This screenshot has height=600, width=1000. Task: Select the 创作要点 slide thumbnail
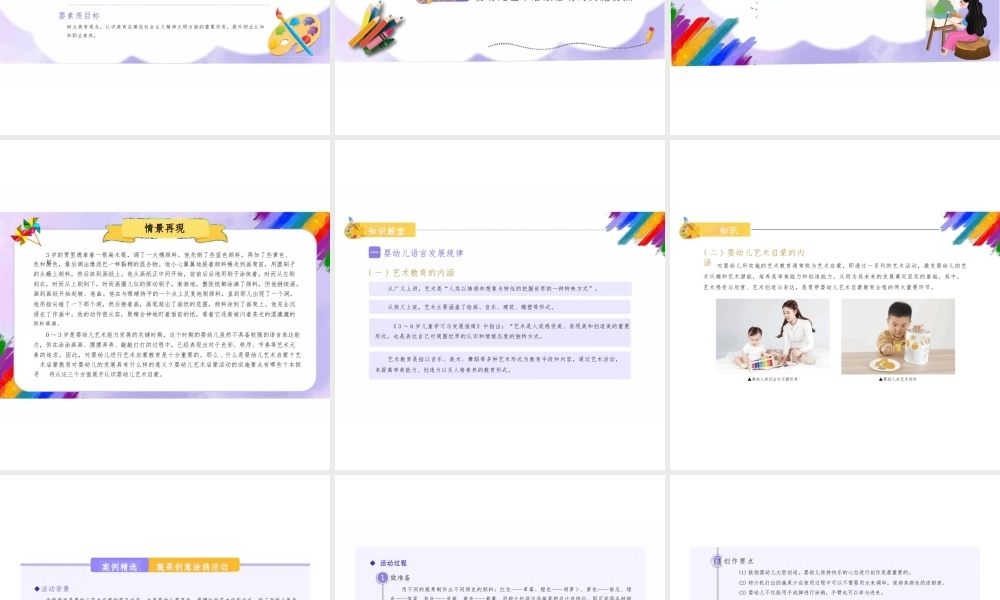[835, 538]
